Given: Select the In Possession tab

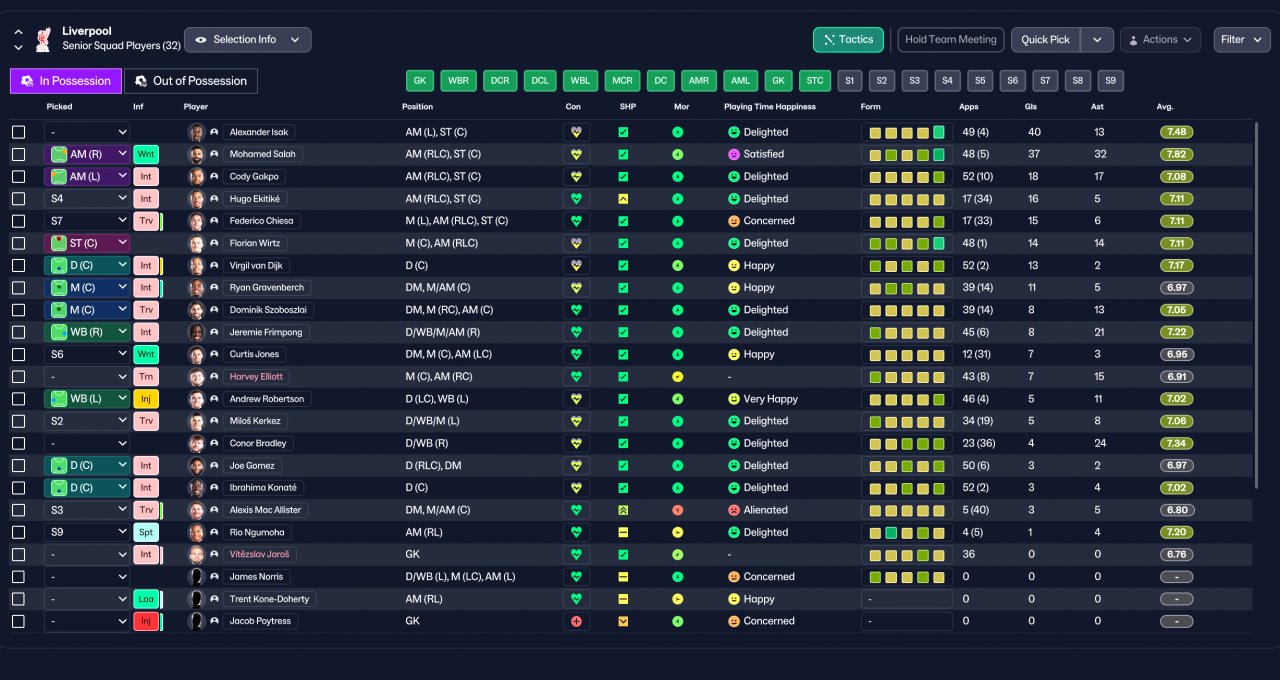Looking at the screenshot, I should tap(66, 81).
